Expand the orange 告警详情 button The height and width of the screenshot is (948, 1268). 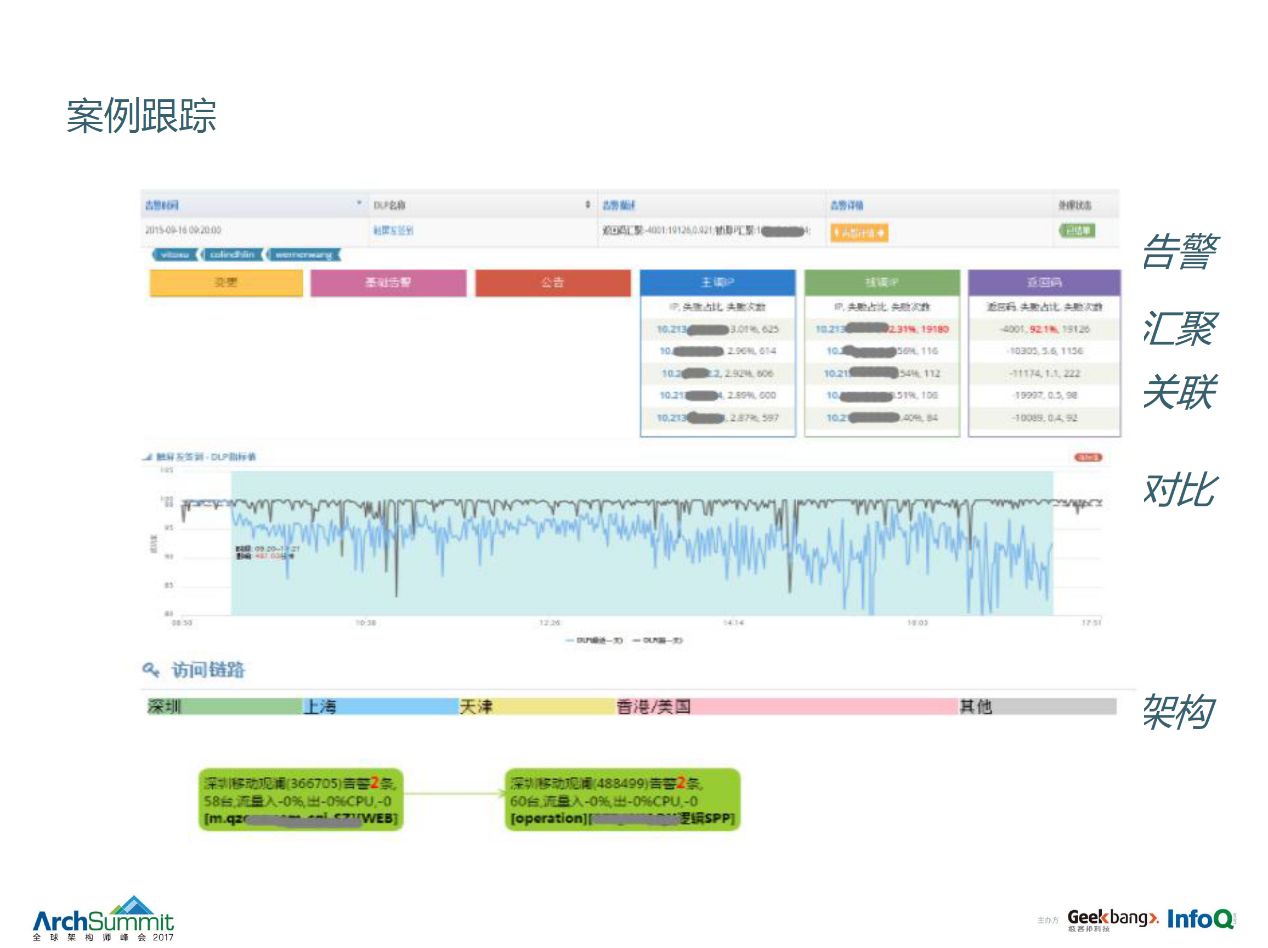859,232
